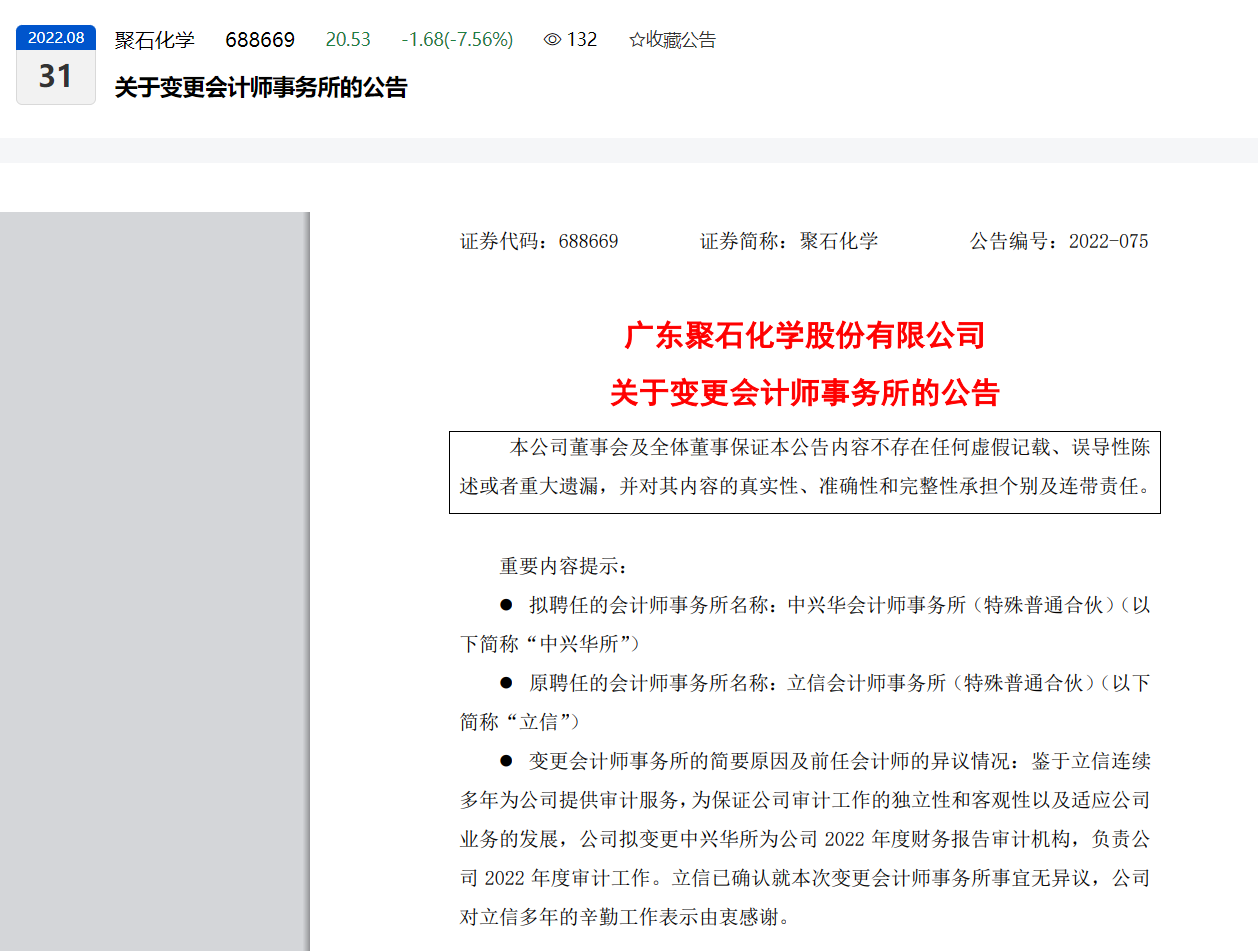Click the boxed board declaration paragraph
The width and height of the screenshot is (1258, 951).
point(805,472)
